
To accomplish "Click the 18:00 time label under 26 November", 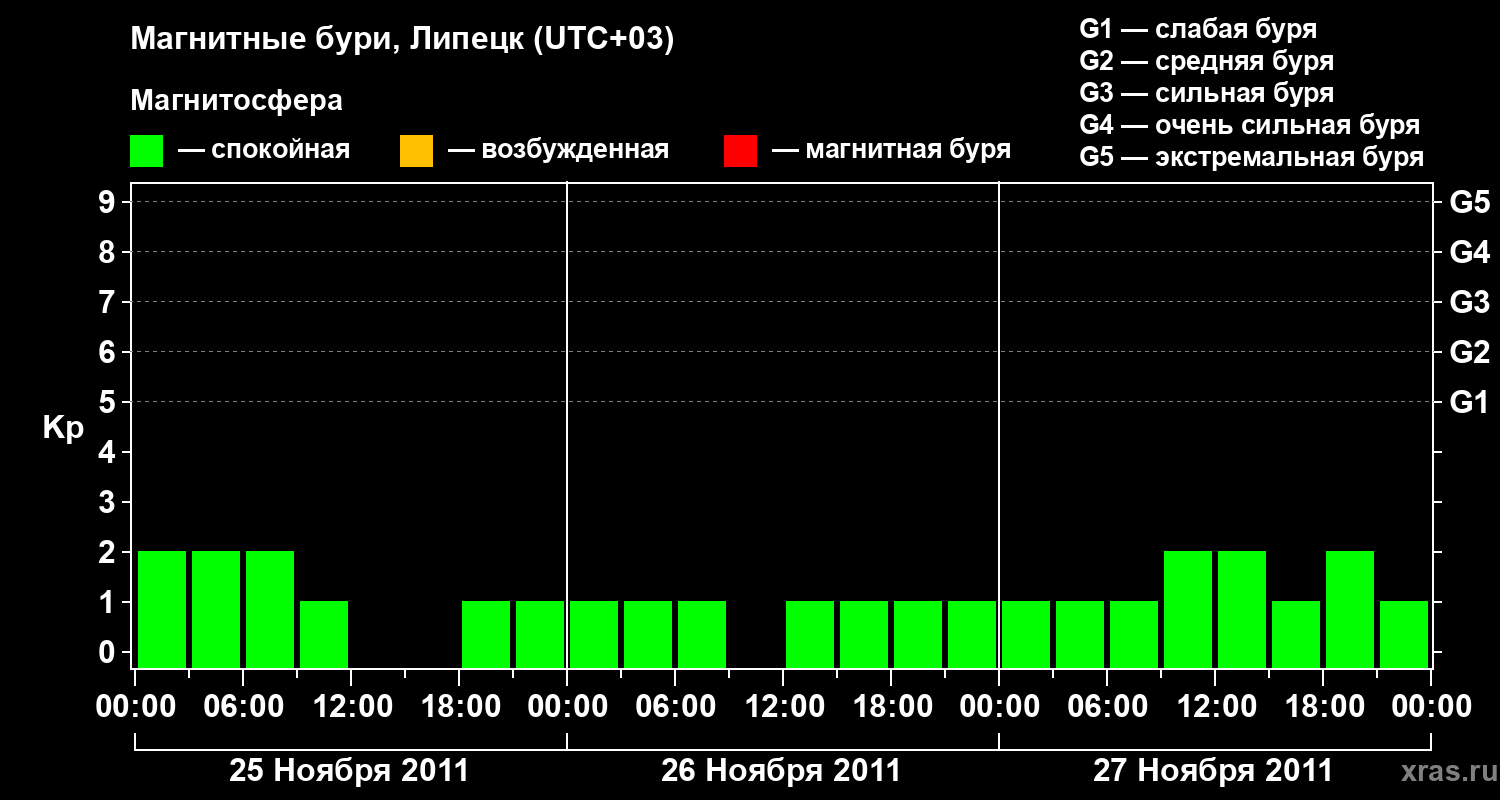I will [891, 707].
